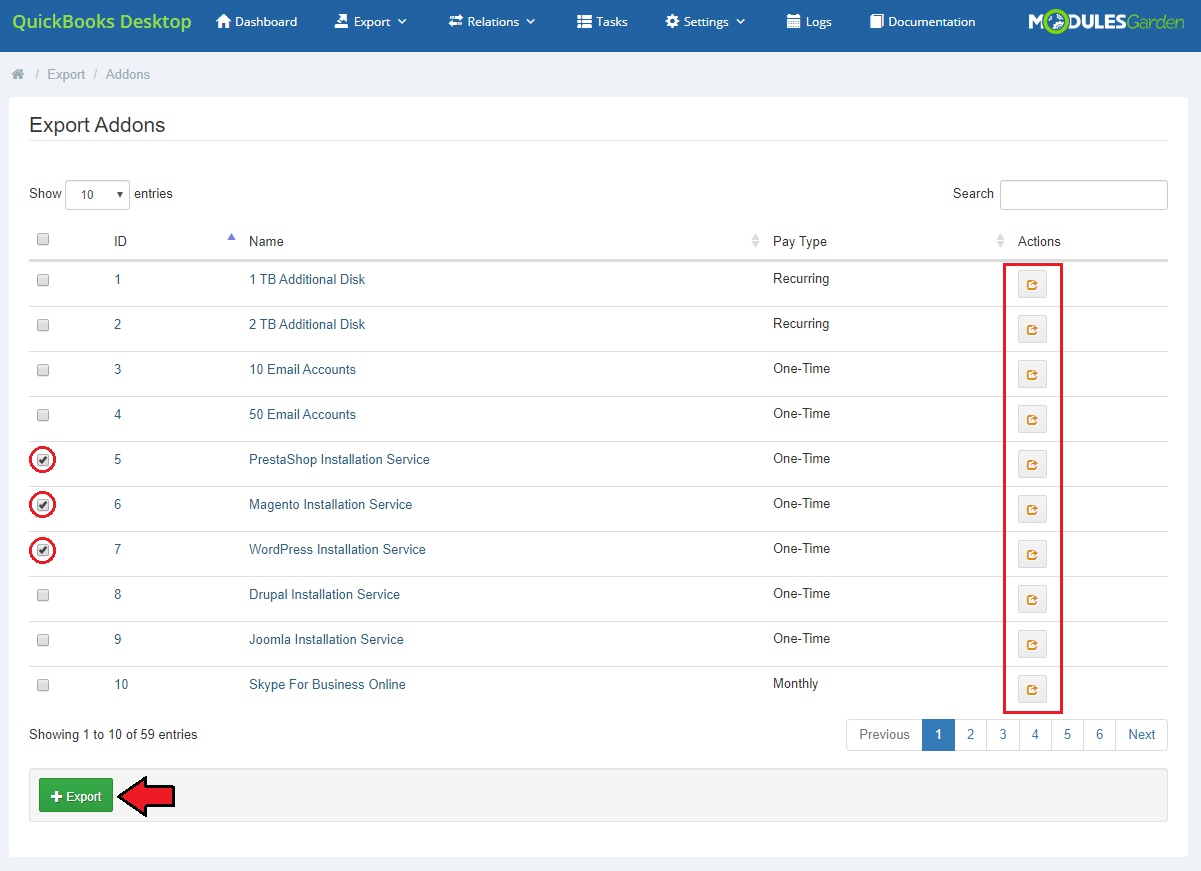Open pagination page 6
The height and width of the screenshot is (871, 1201).
click(x=1099, y=734)
